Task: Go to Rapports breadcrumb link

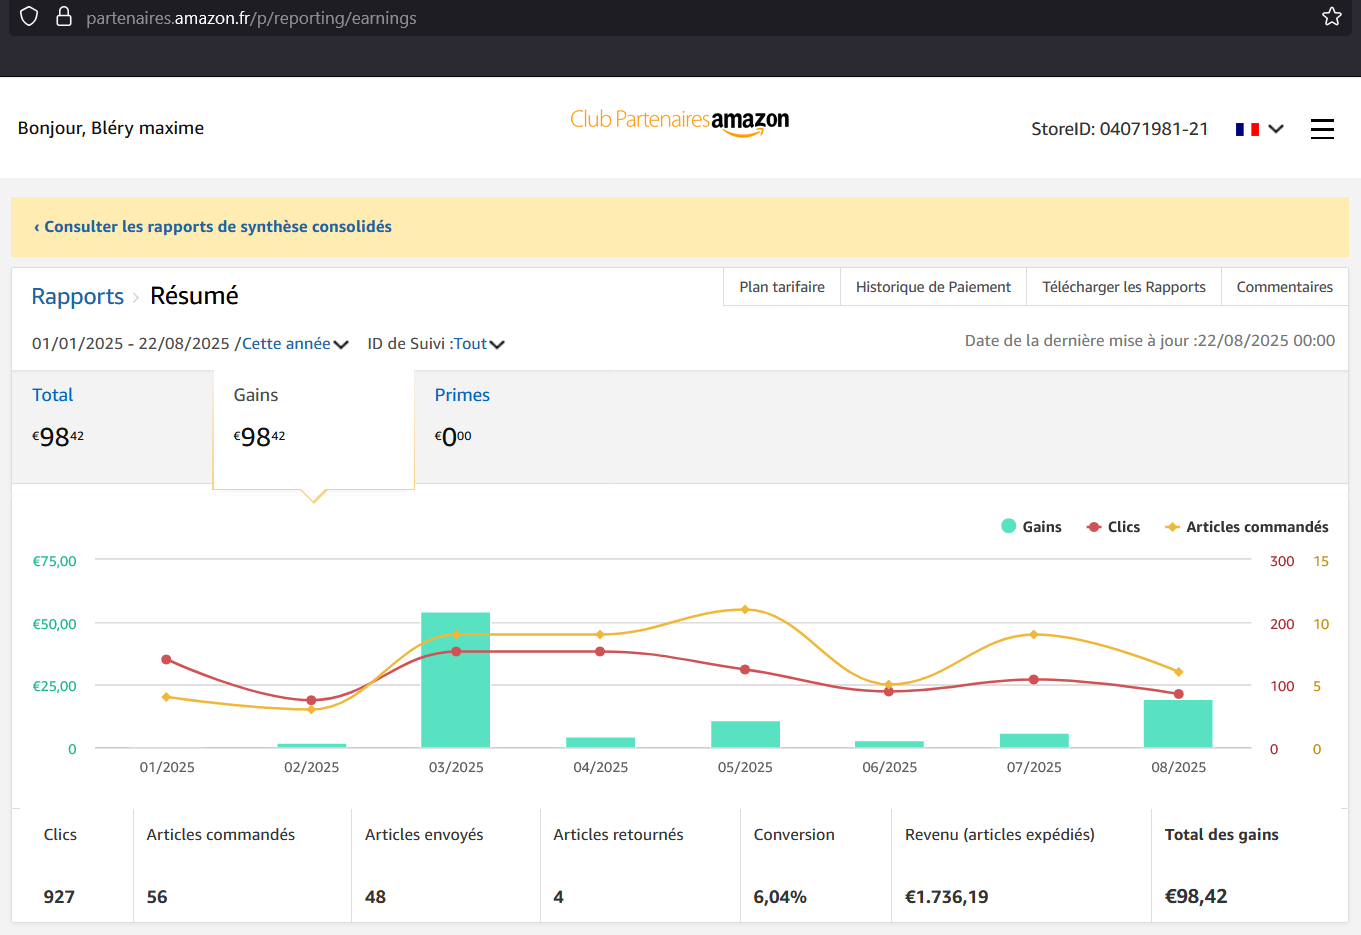Action: (x=78, y=296)
